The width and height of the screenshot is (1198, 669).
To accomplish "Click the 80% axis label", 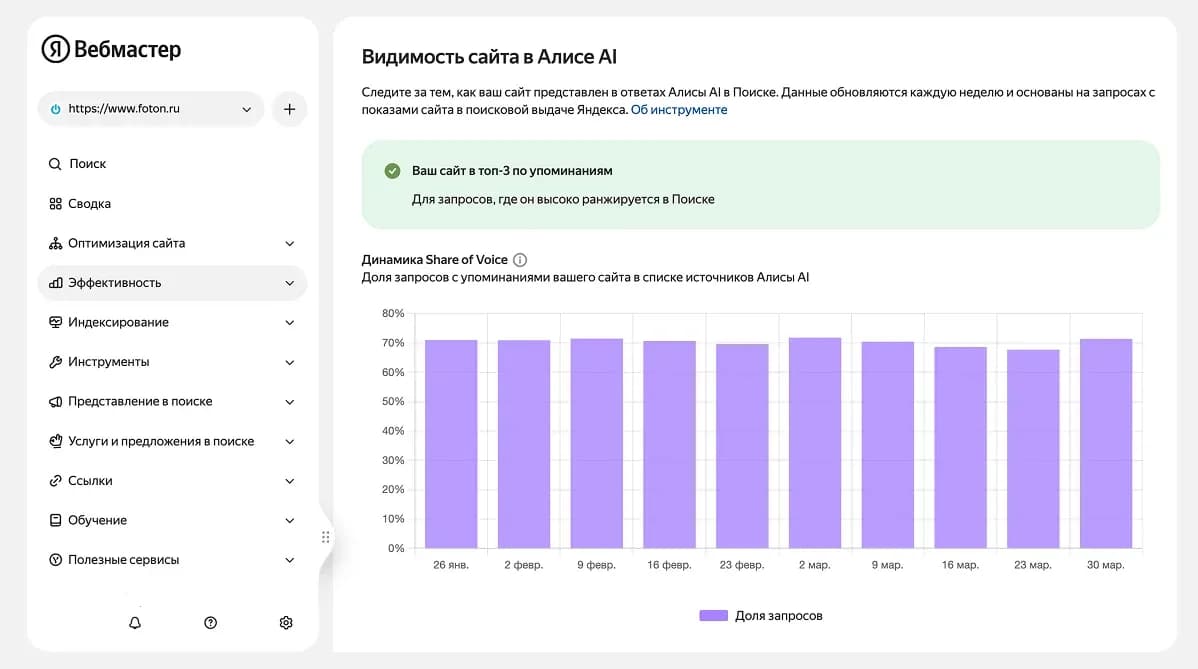I will click(x=393, y=314).
